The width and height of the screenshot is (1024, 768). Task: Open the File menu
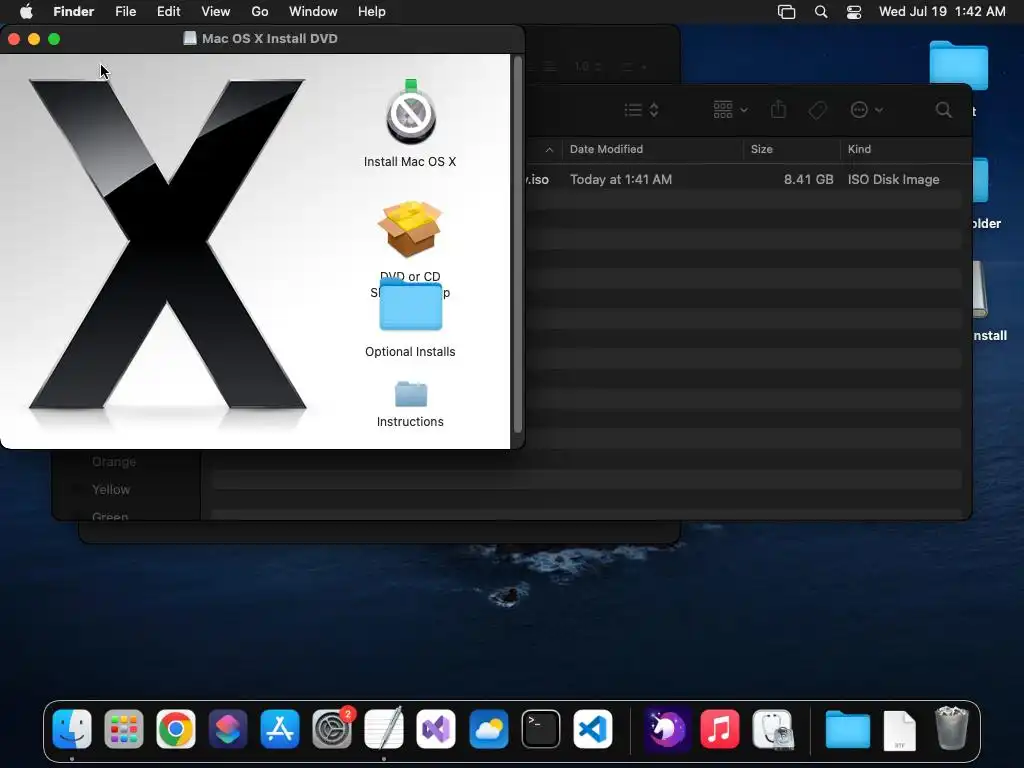[x=125, y=12]
